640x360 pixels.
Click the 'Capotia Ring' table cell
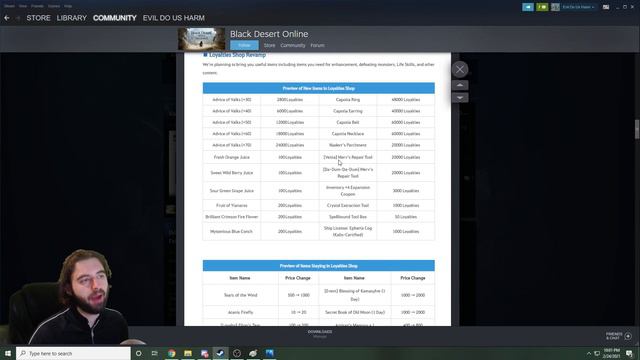click(348, 100)
